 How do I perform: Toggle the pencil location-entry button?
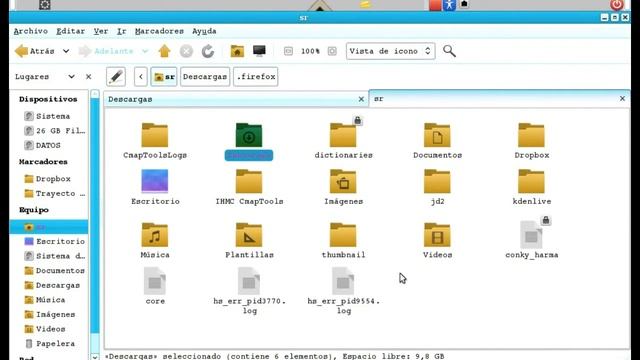tap(116, 77)
